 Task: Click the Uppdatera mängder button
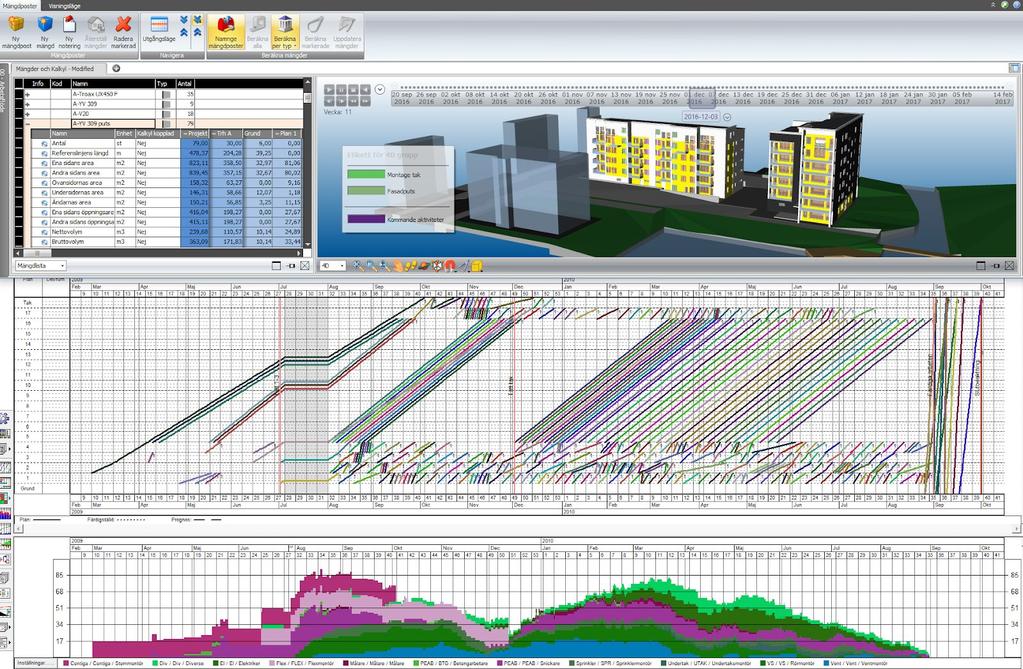(346, 33)
